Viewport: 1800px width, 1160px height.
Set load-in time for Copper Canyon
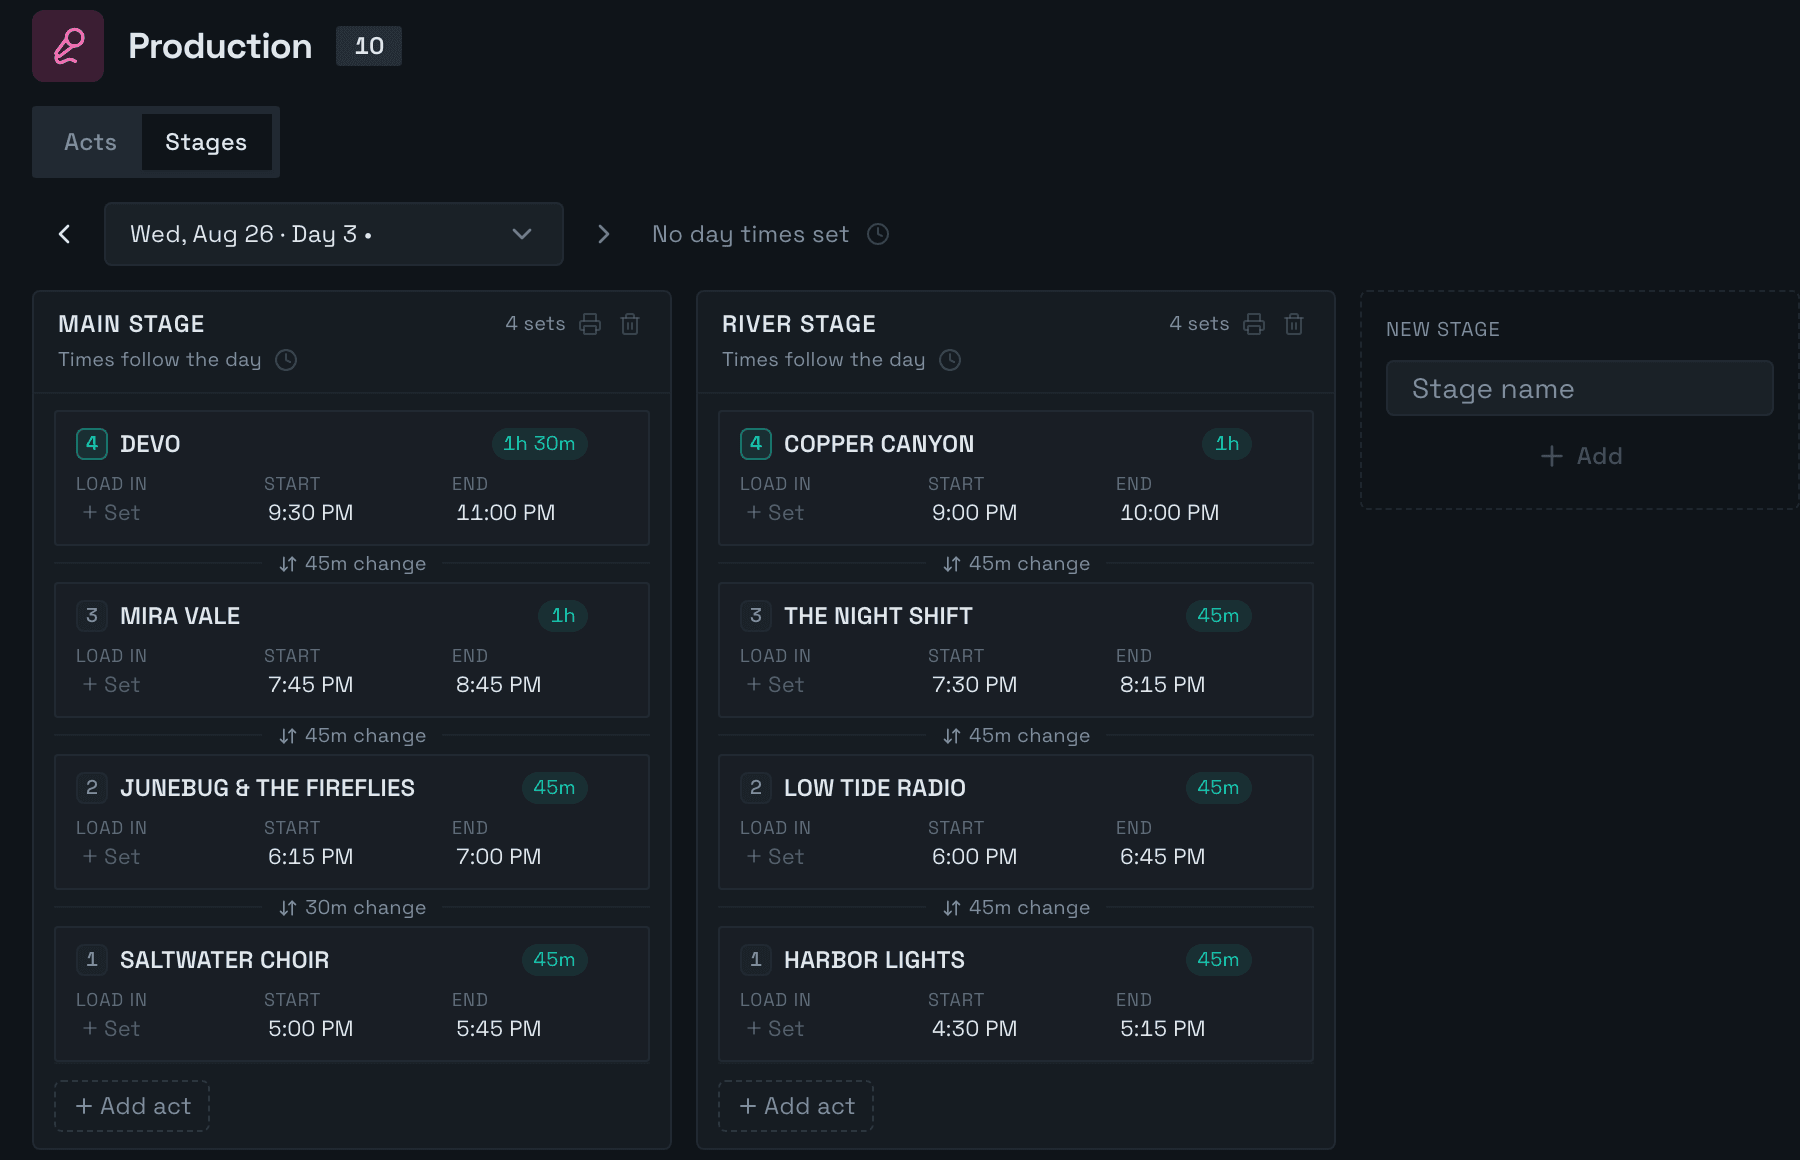pos(775,513)
